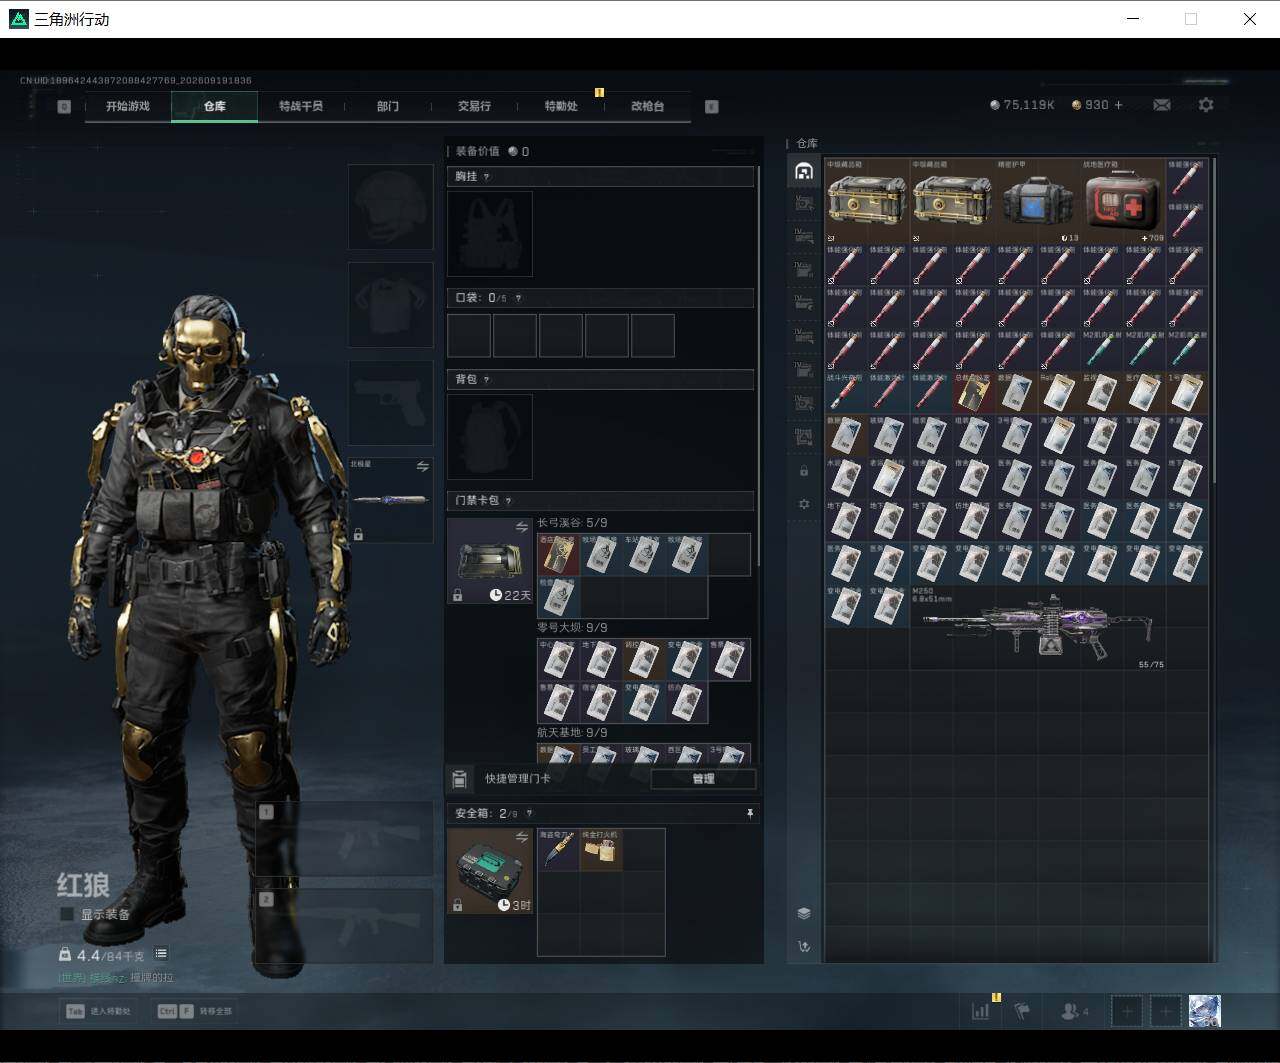Viewport: 1280px width, 1063px height.
Task: Select the 战地医疗箱 item in warehouse
Action: pos(1123,201)
